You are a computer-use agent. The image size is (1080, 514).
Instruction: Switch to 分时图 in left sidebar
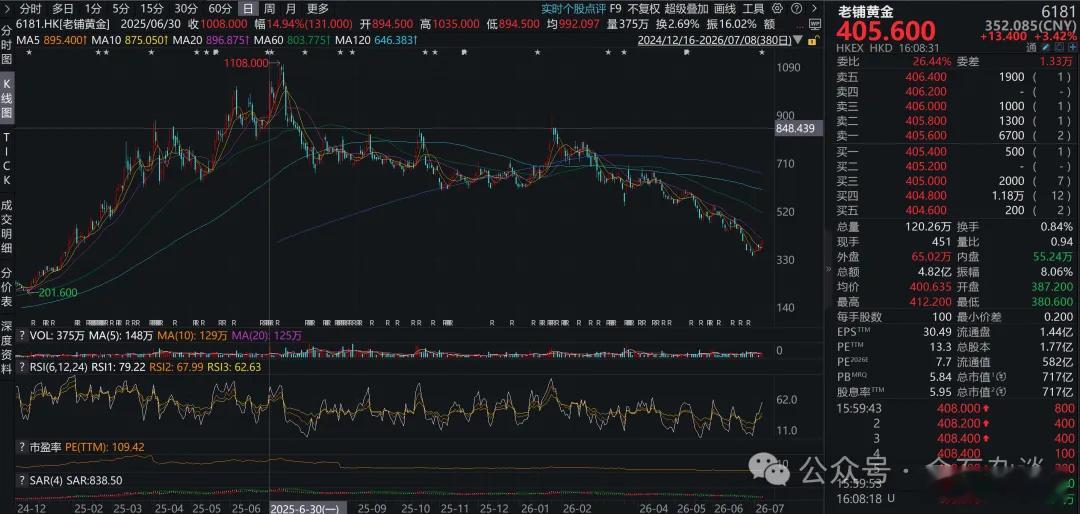coord(7,45)
